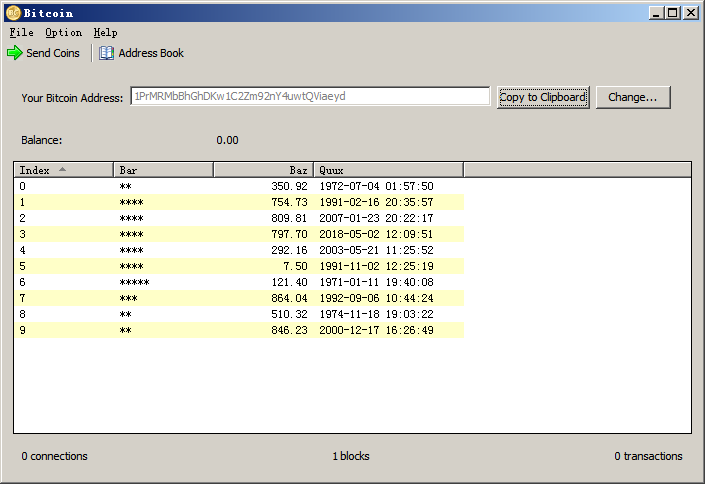Select row with Baz value 7.50

point(239,266)
